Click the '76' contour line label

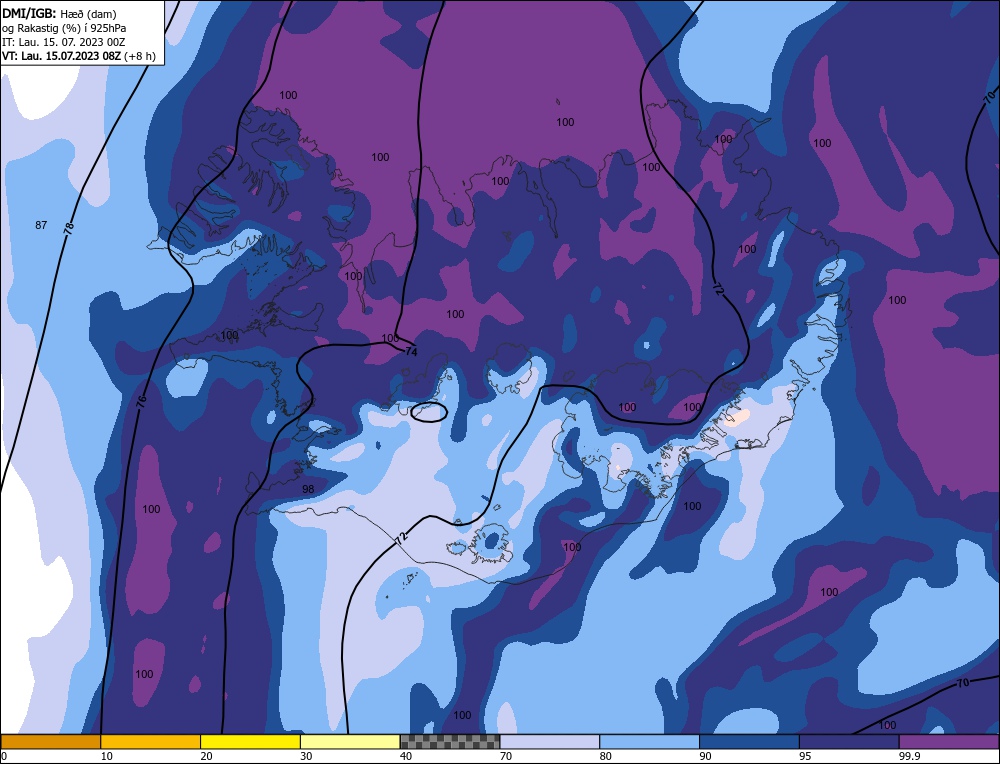142,402
